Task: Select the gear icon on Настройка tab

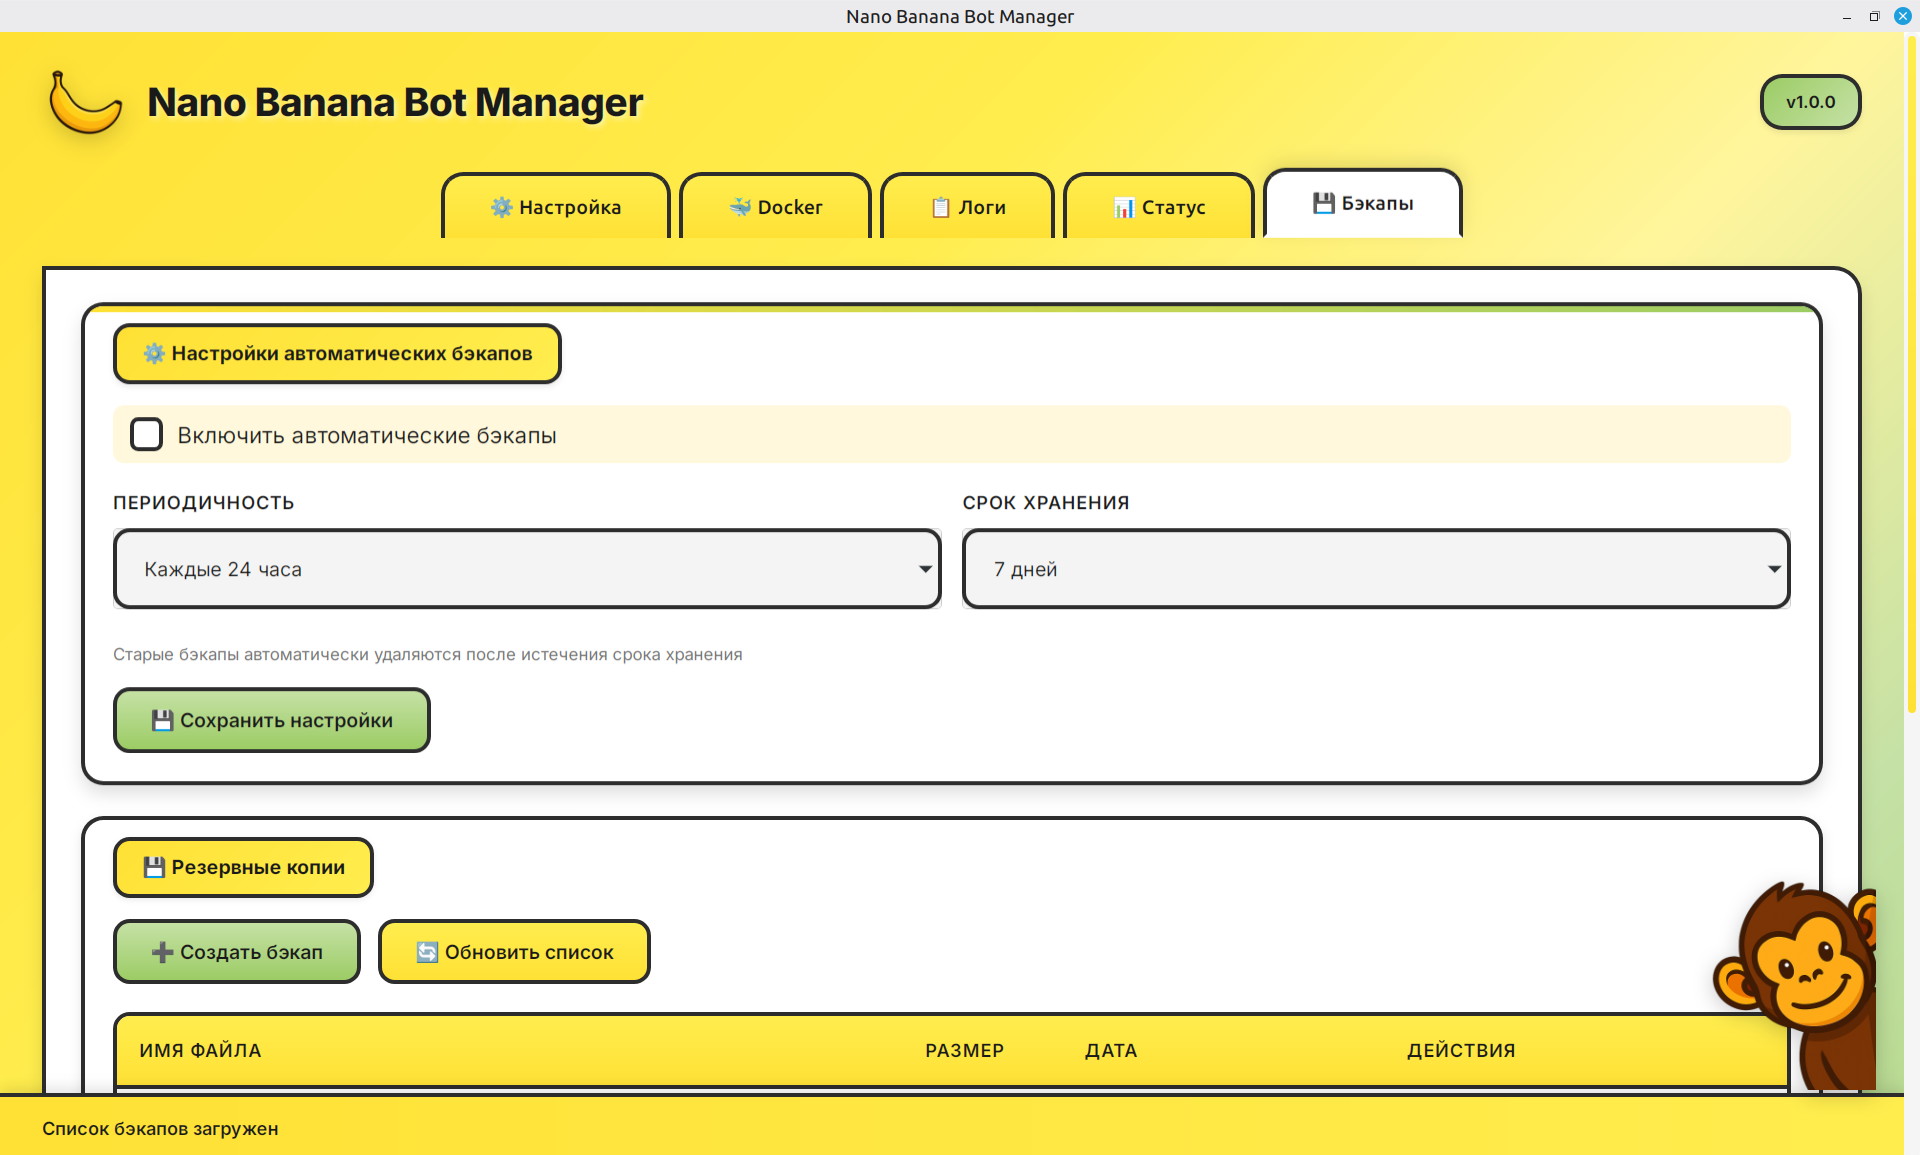Action: [502, 207]
